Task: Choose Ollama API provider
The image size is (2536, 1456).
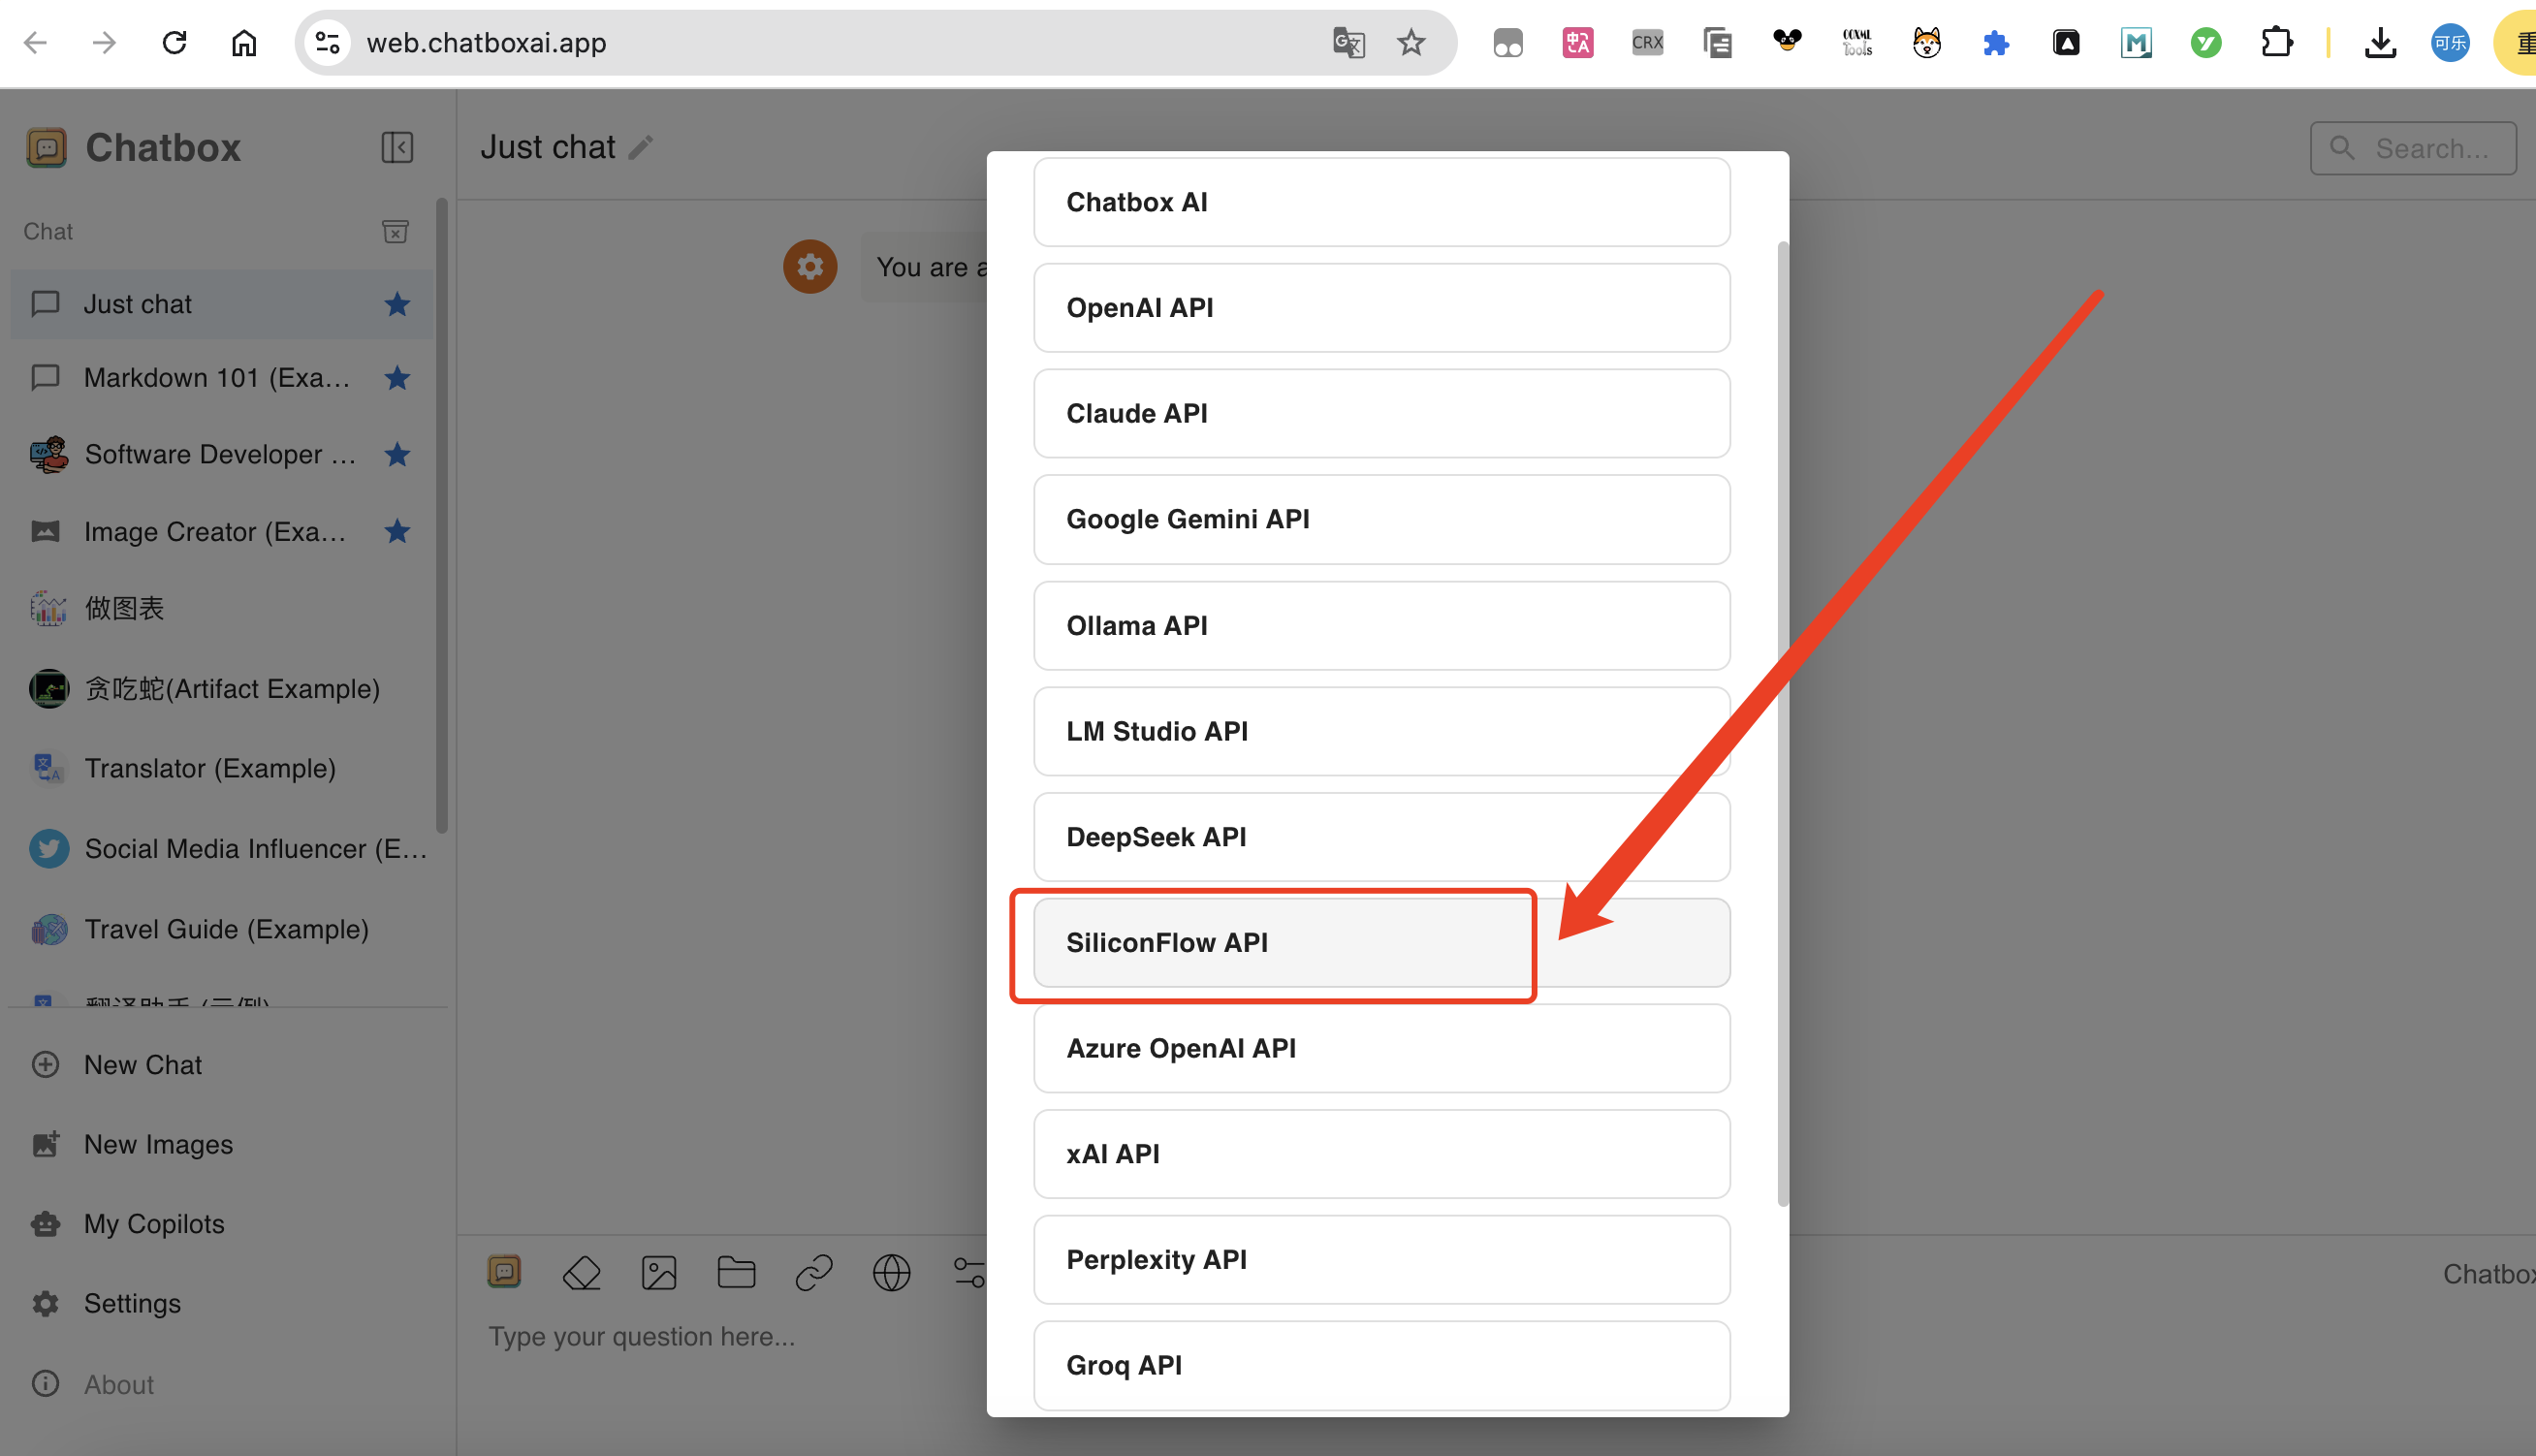Action: pyautogui.click(x=1381, y=626)
